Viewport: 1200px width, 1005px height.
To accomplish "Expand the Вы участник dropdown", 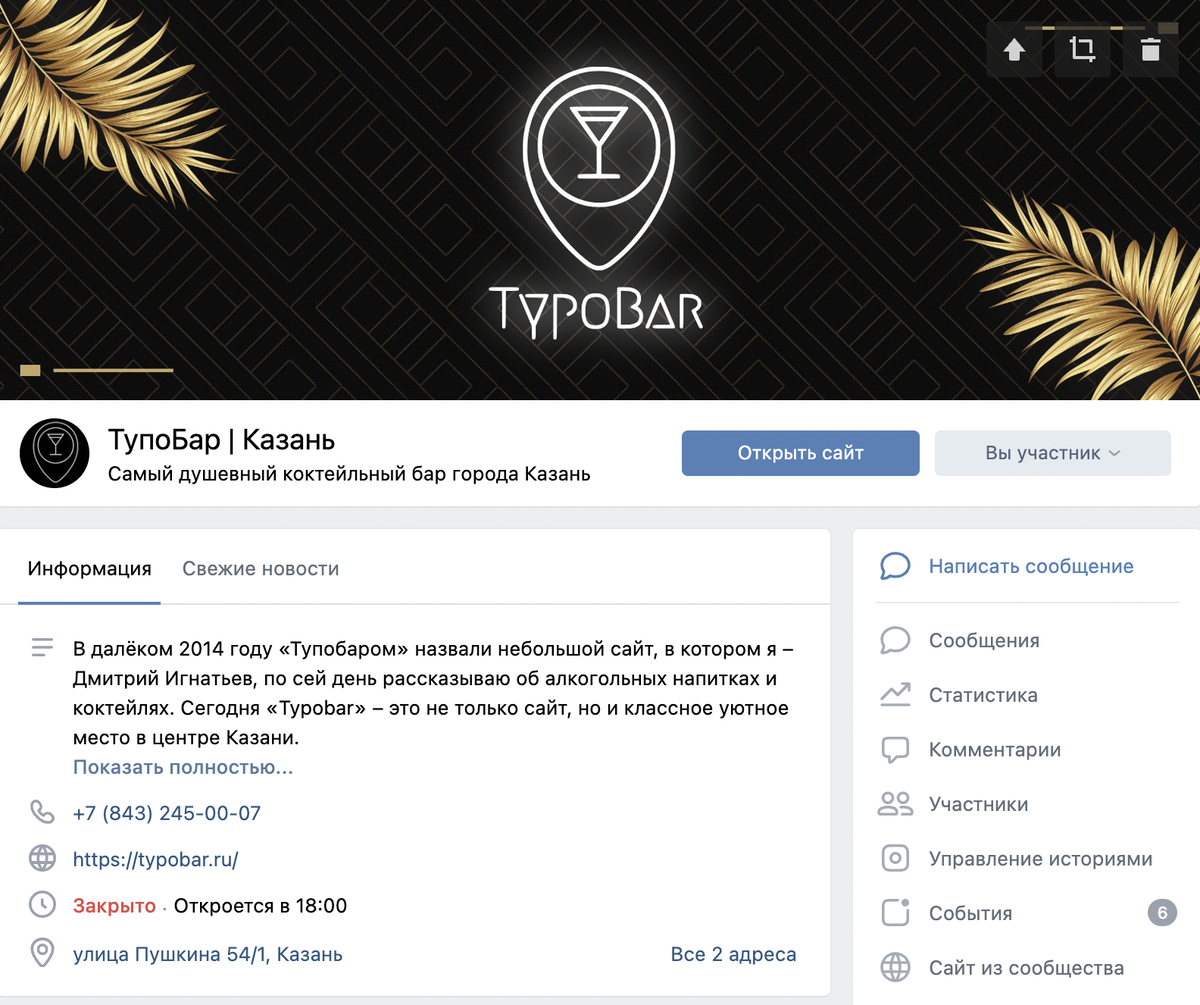I will pyautogui.click(x=1052, y=453).
